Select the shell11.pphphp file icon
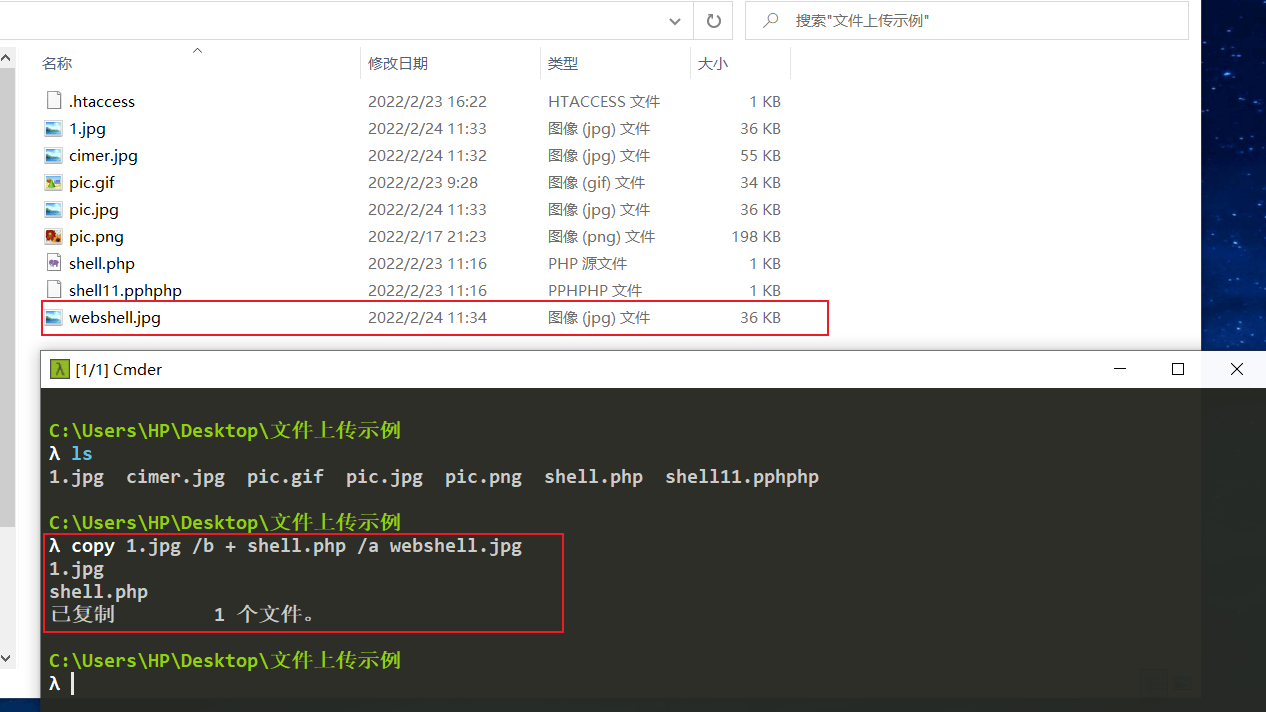This screenshot has width=1266, height=712. click(54, 290)
